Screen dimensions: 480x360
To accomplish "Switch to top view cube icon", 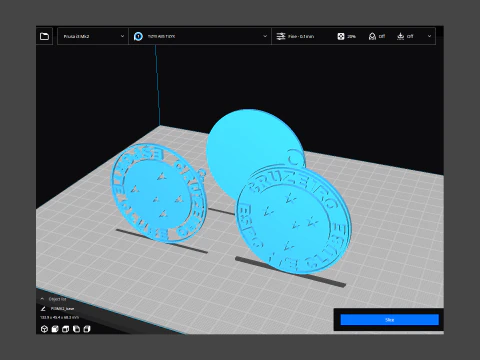I will (66, 329).
